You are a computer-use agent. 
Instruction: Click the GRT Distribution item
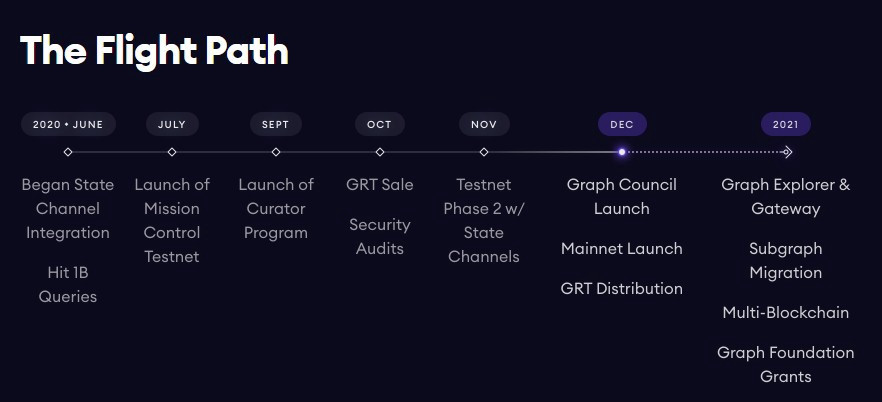click(x=622, y=288)
